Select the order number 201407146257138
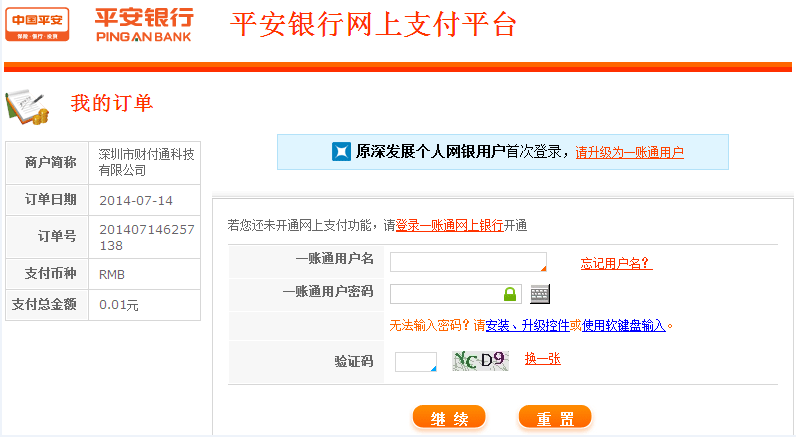The width and height of the screenshot is (796, 437). pos(147,238)
